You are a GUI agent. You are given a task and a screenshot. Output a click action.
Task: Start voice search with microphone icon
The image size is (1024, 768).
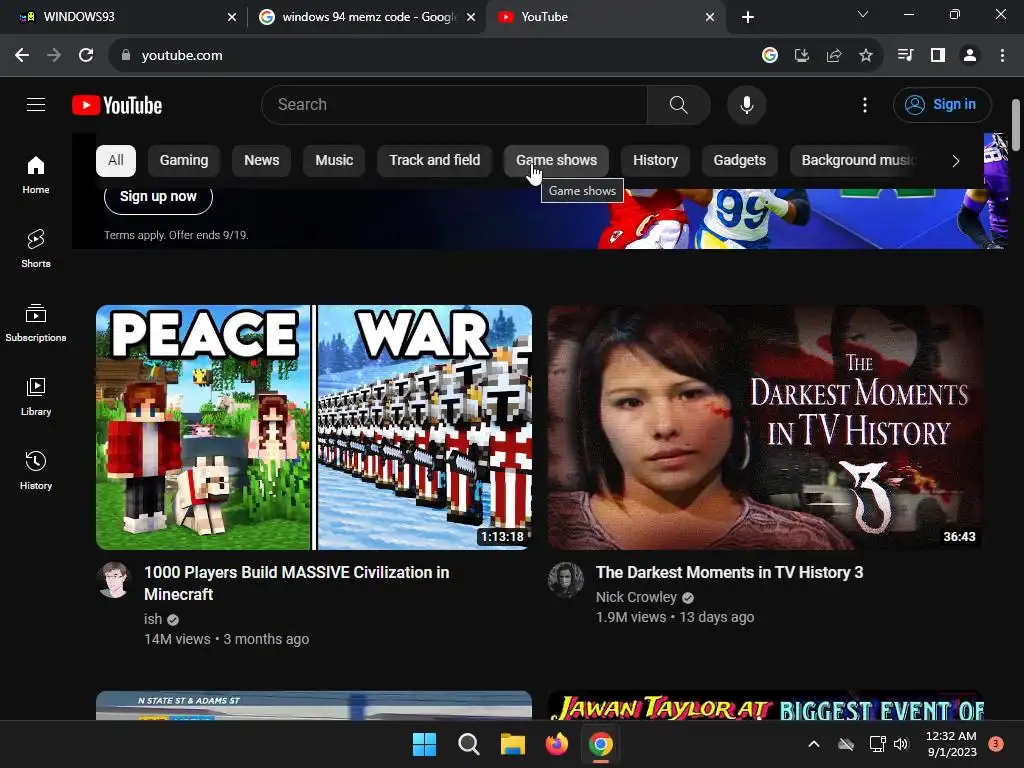coord(746,104)
